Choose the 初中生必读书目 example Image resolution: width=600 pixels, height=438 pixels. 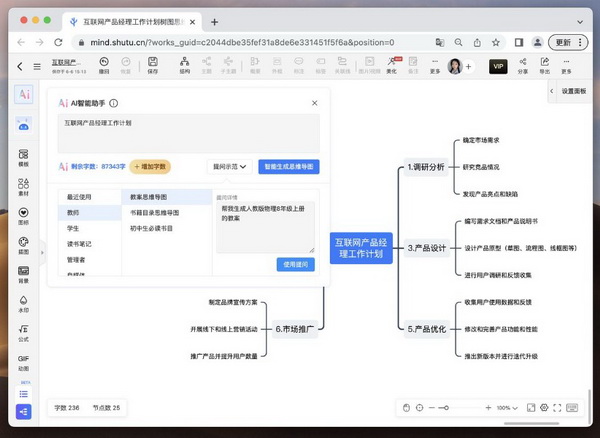tap(166, 228)
